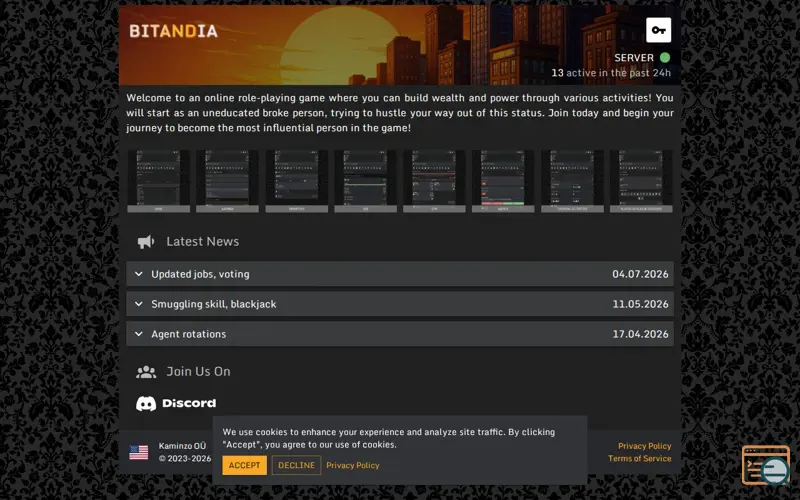Open the footer Privacy Policy link

[644, 446]
